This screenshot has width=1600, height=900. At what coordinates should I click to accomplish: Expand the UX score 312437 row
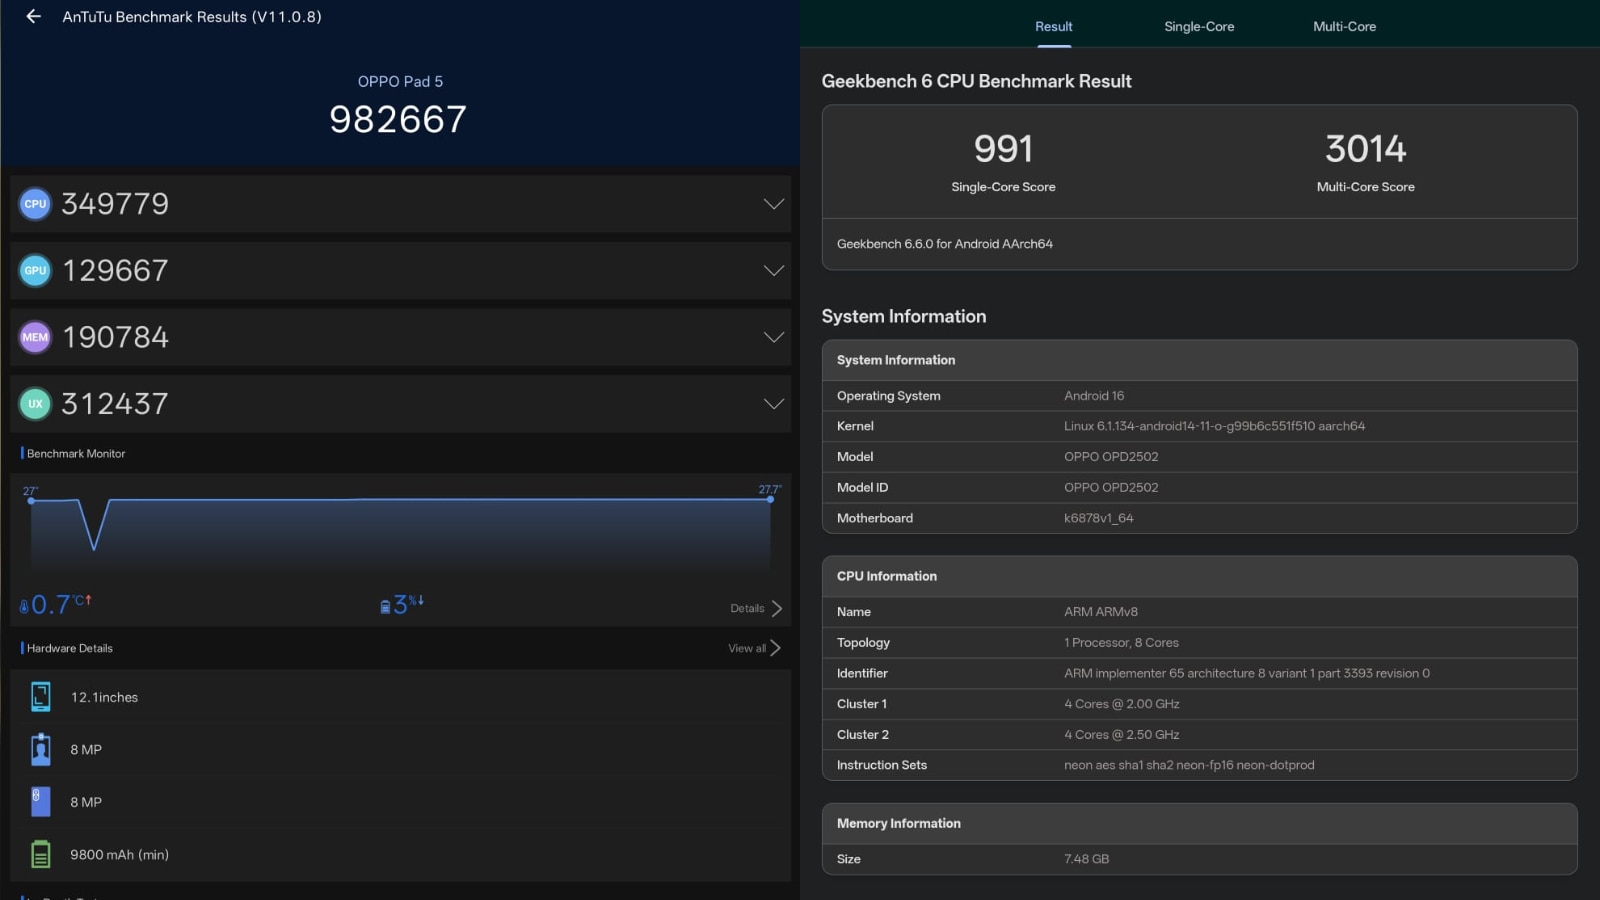pyautogui.click(x=773, y=404)
